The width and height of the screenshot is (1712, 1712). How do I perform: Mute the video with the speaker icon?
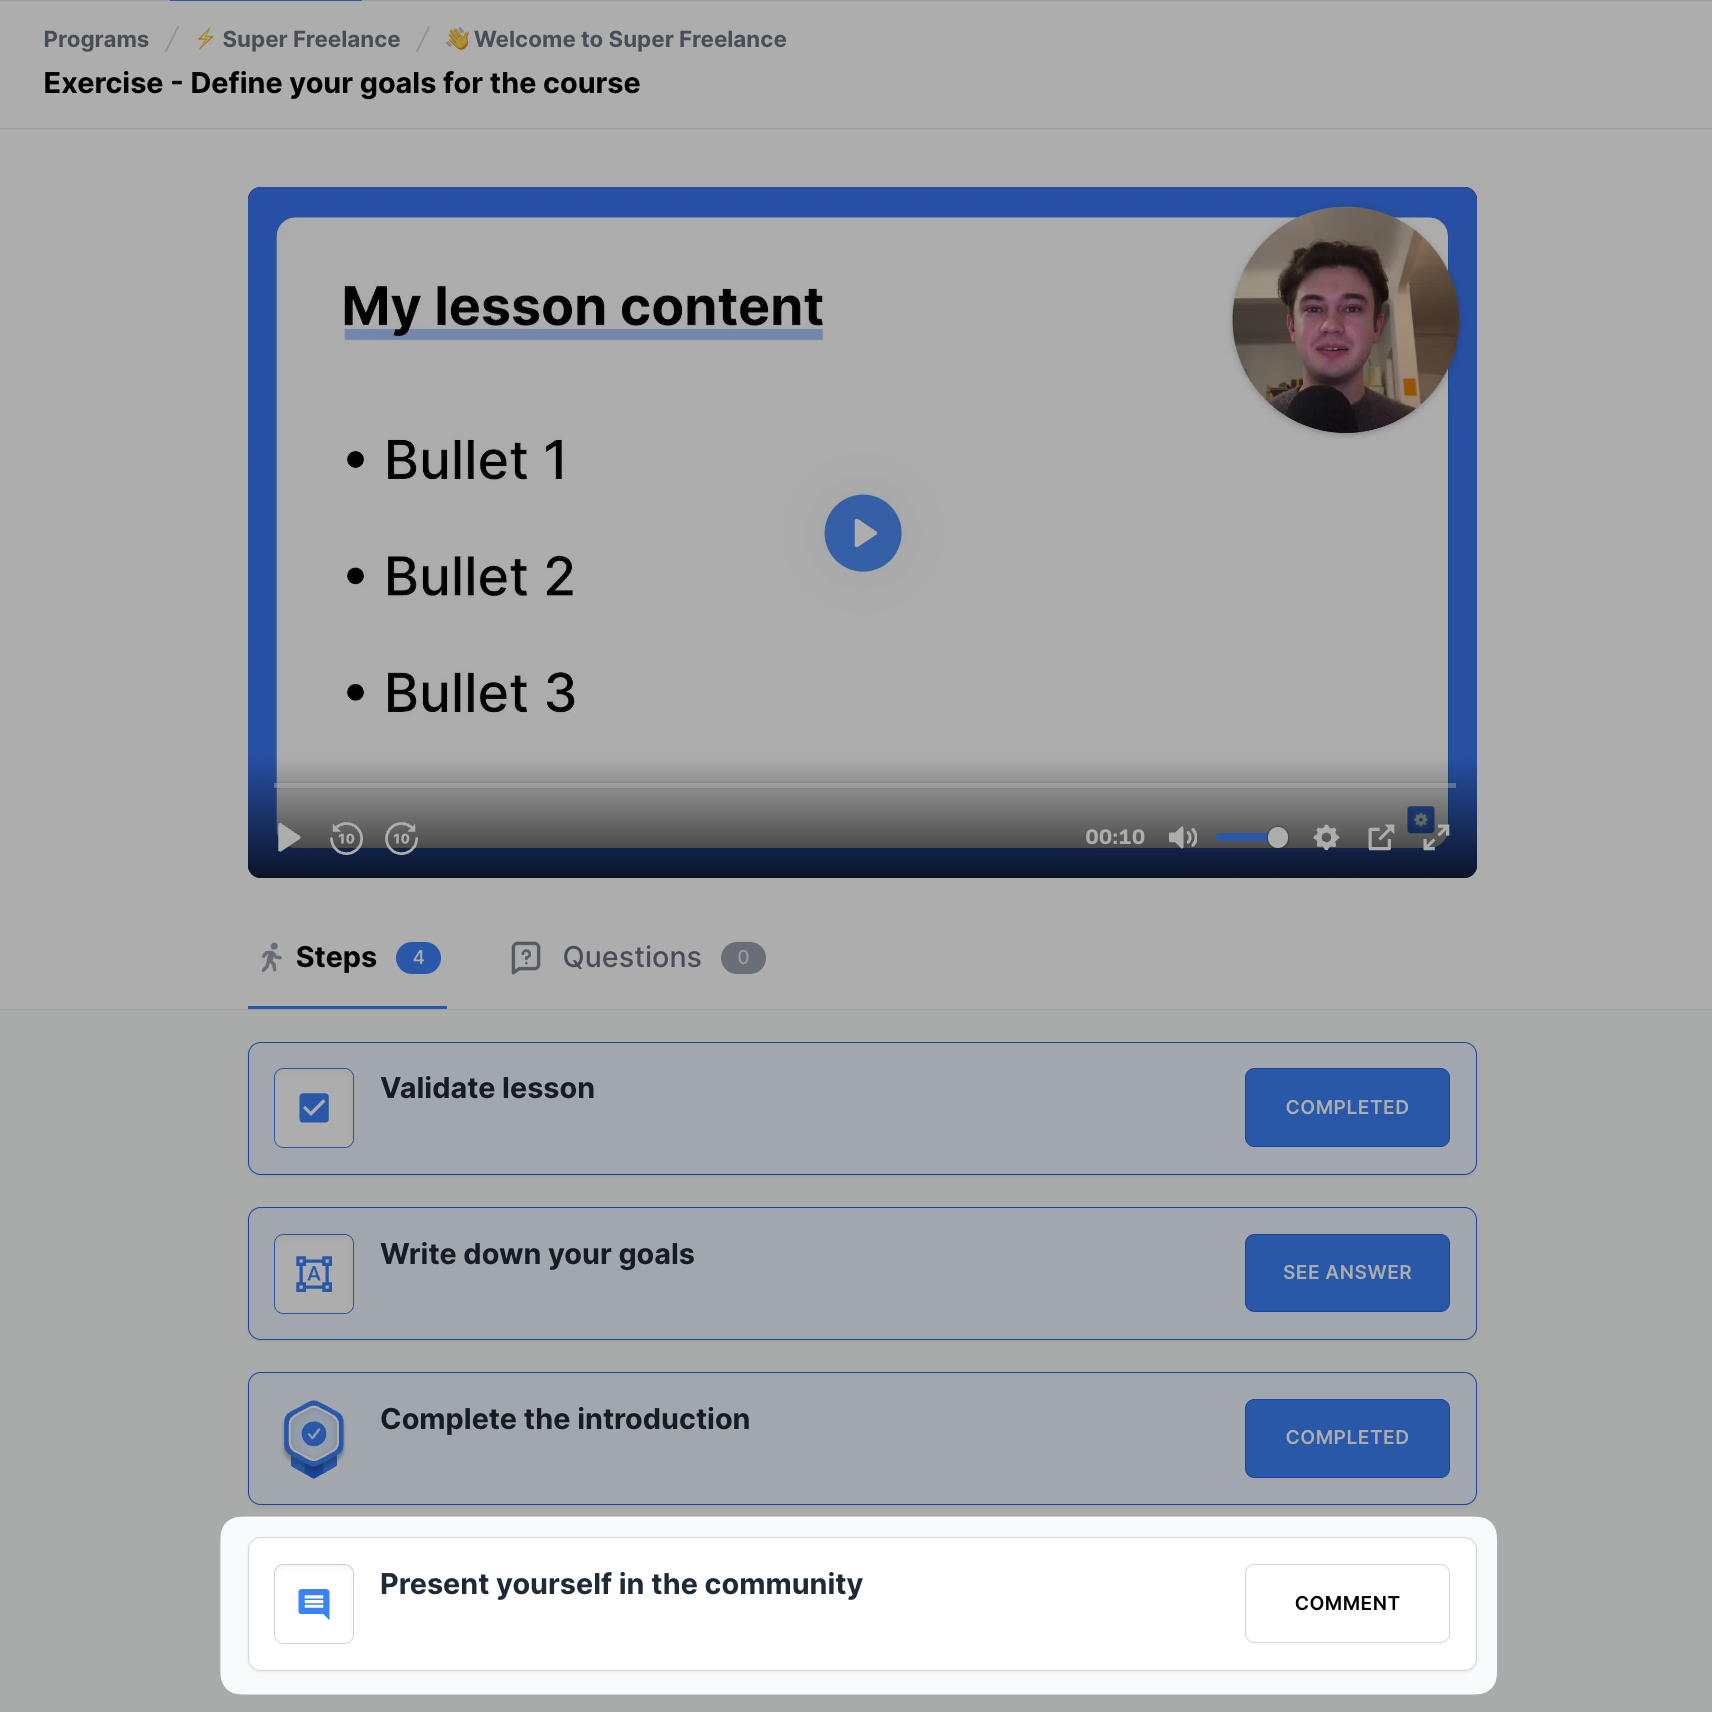point(1183,837)
